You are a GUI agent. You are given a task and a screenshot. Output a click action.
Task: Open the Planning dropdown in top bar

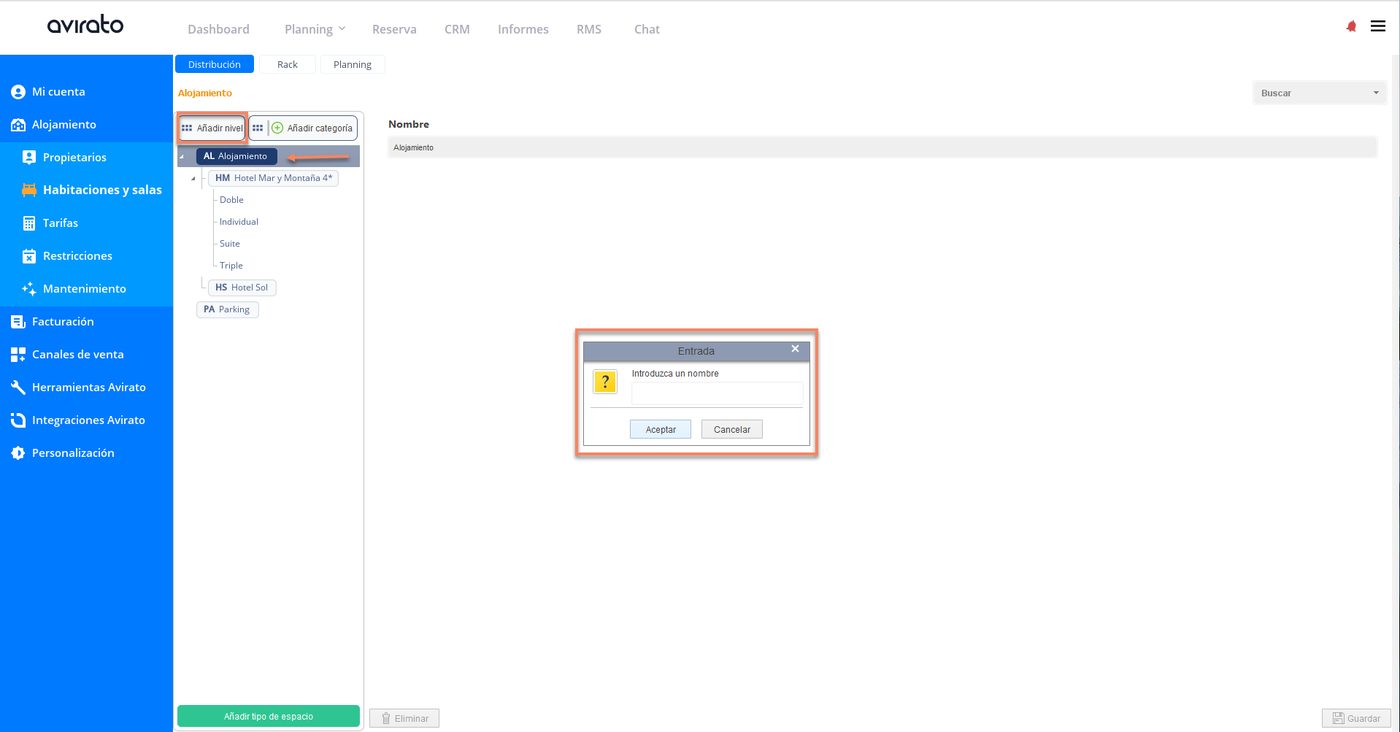click(x=315, y=29)
